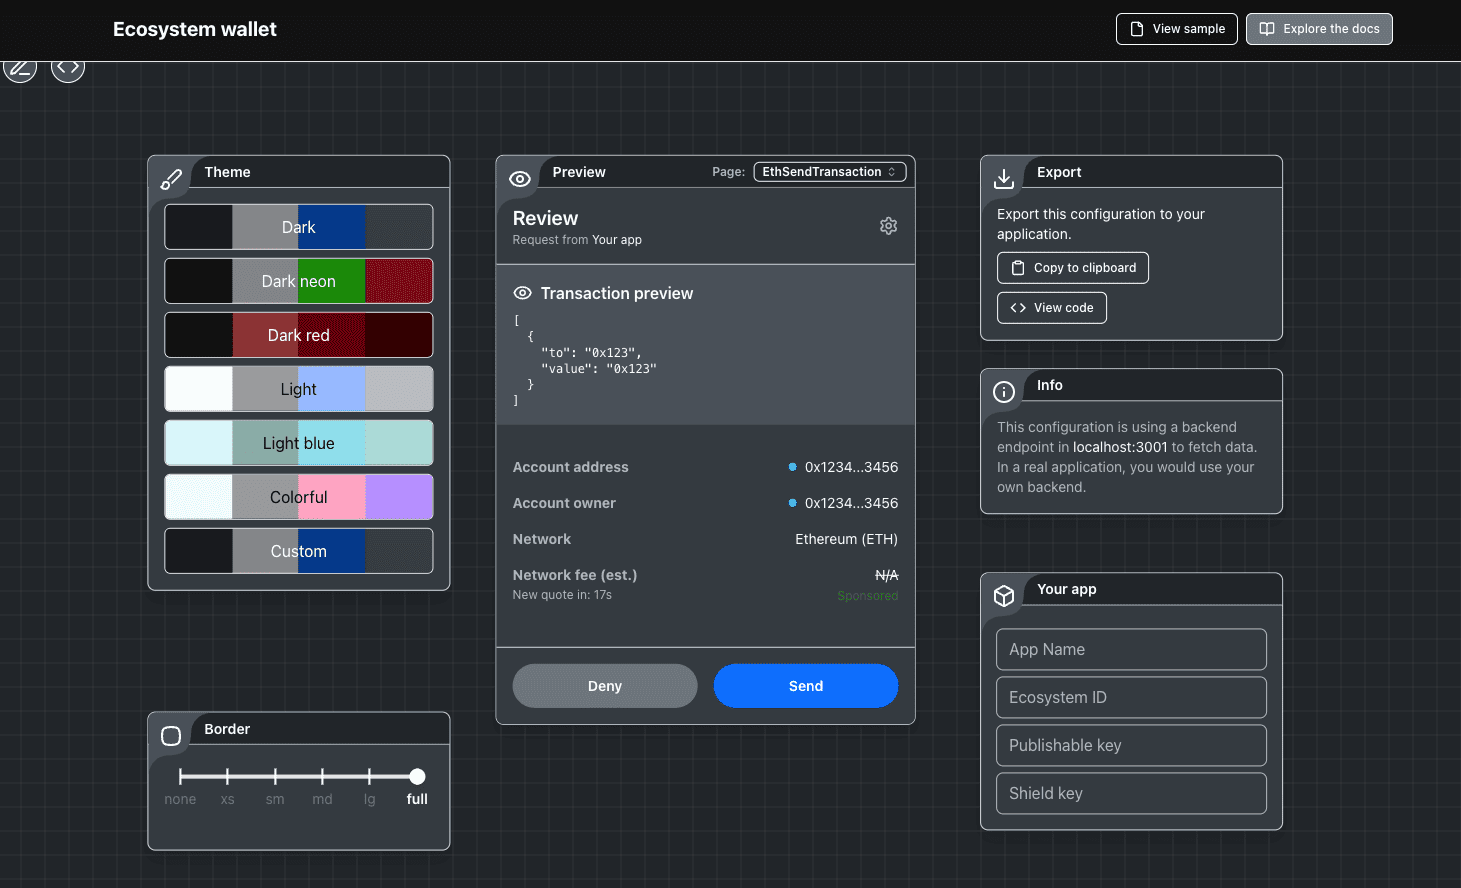Choose the Custom theme preset
The width and height of the screenshot is (1461, 888).
pos(298,551)
